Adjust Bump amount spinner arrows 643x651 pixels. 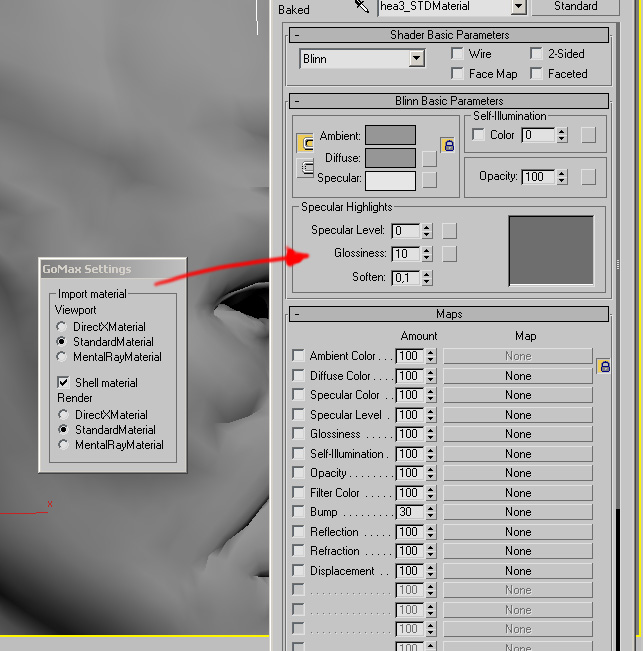click(430, 512)
